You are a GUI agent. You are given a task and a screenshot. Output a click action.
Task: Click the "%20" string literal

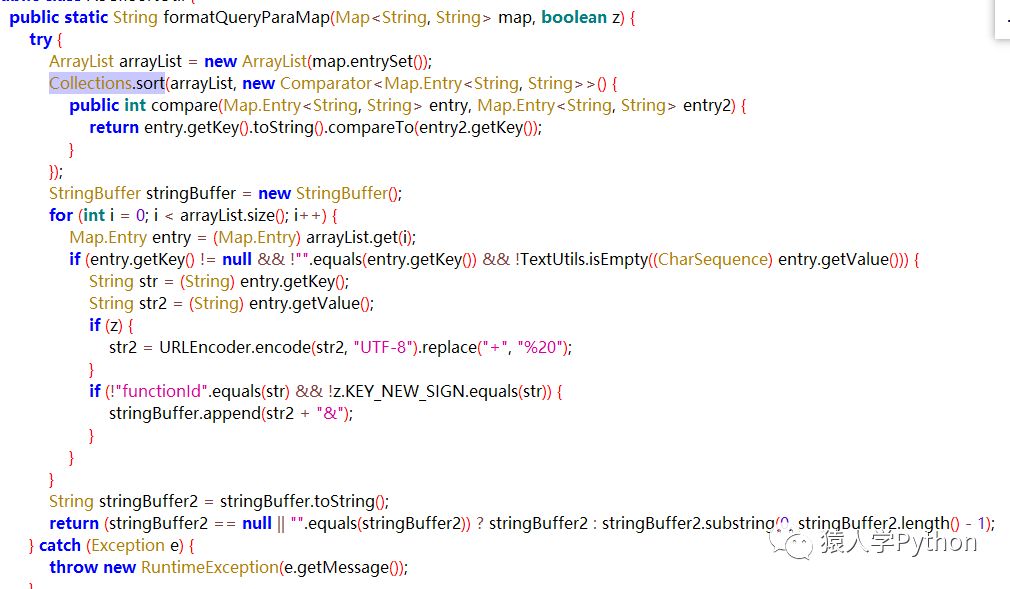541,347
